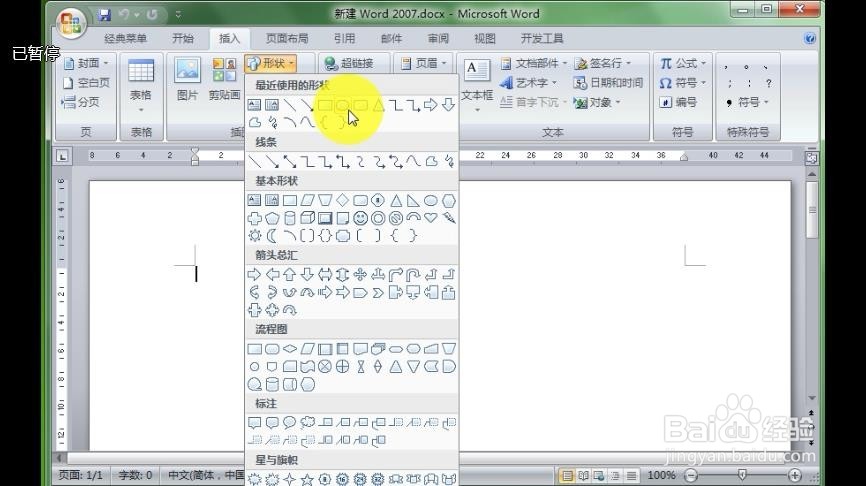Open the 开发工具 tab
Screen dimensions: 866x486
542,39
